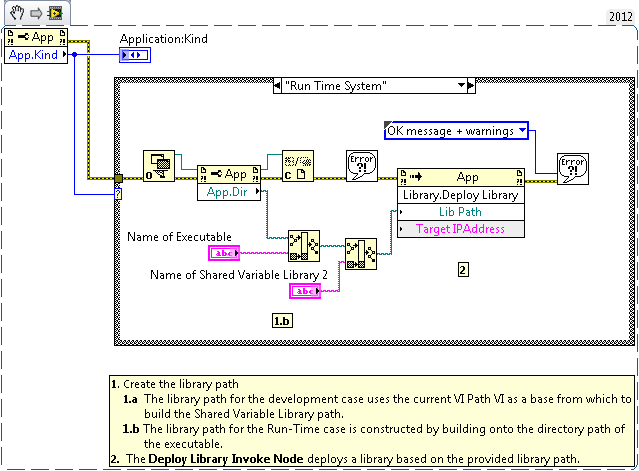Click the error handler outside the case structure
Screen dimensions: 639x471
(573, 167)
